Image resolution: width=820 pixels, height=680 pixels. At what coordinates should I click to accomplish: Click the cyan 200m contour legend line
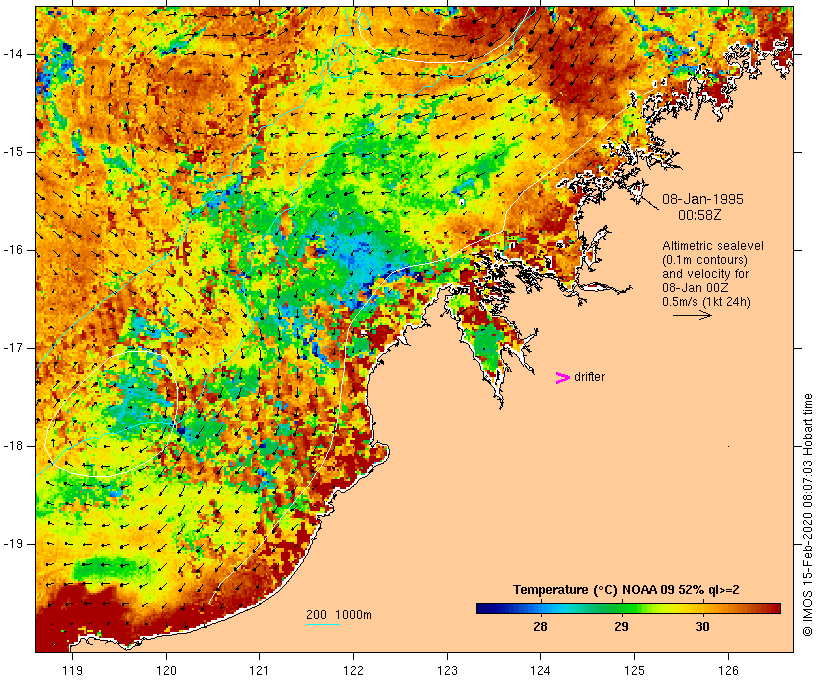[323, 624]
